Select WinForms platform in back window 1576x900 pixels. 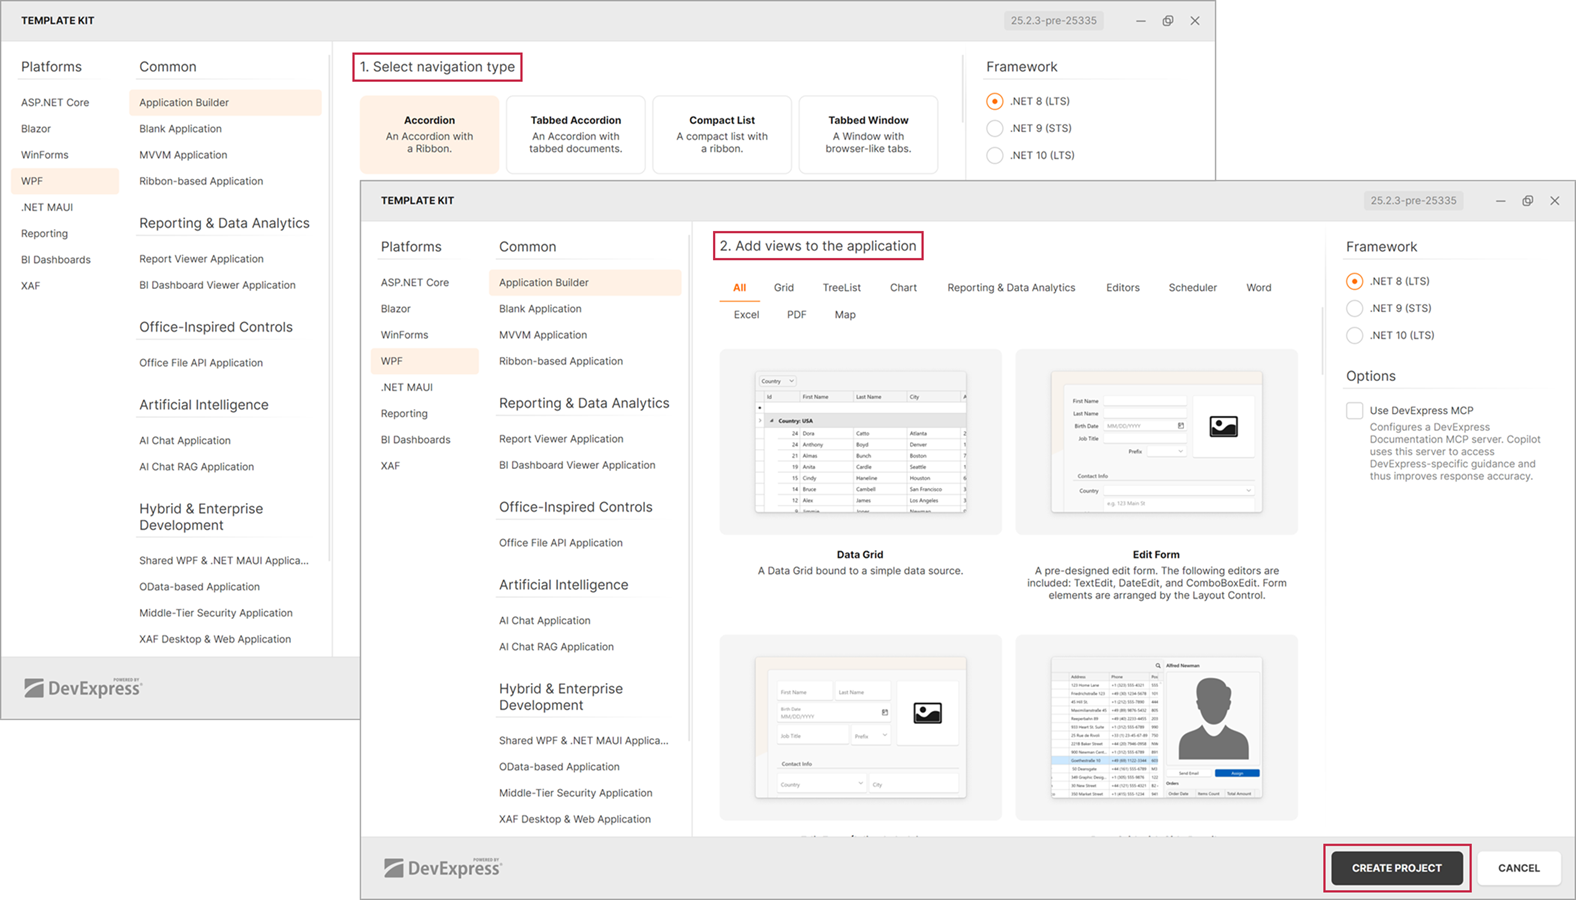pos(45,155)
